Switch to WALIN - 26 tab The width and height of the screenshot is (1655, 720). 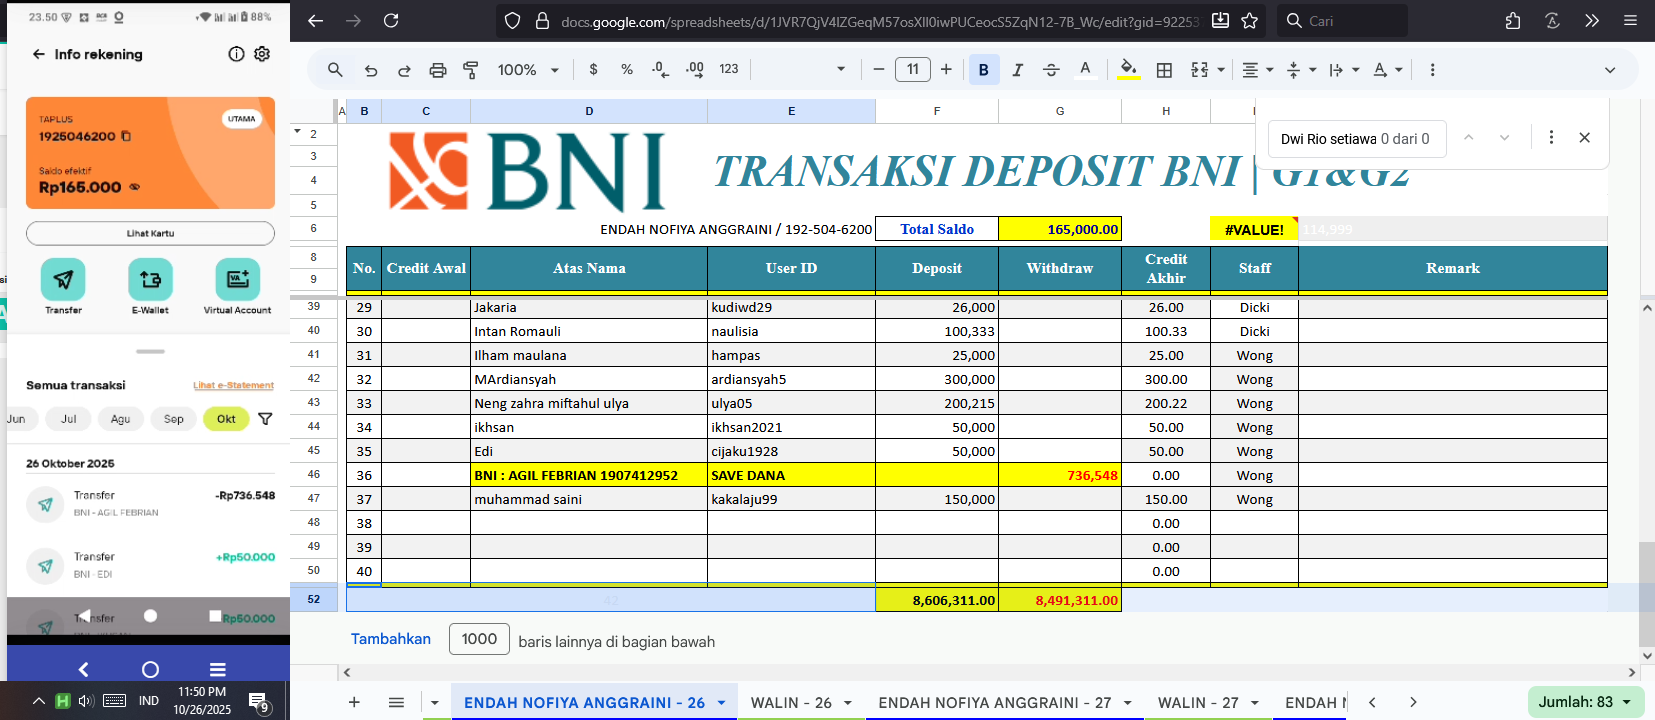click(x=791, y=703)
